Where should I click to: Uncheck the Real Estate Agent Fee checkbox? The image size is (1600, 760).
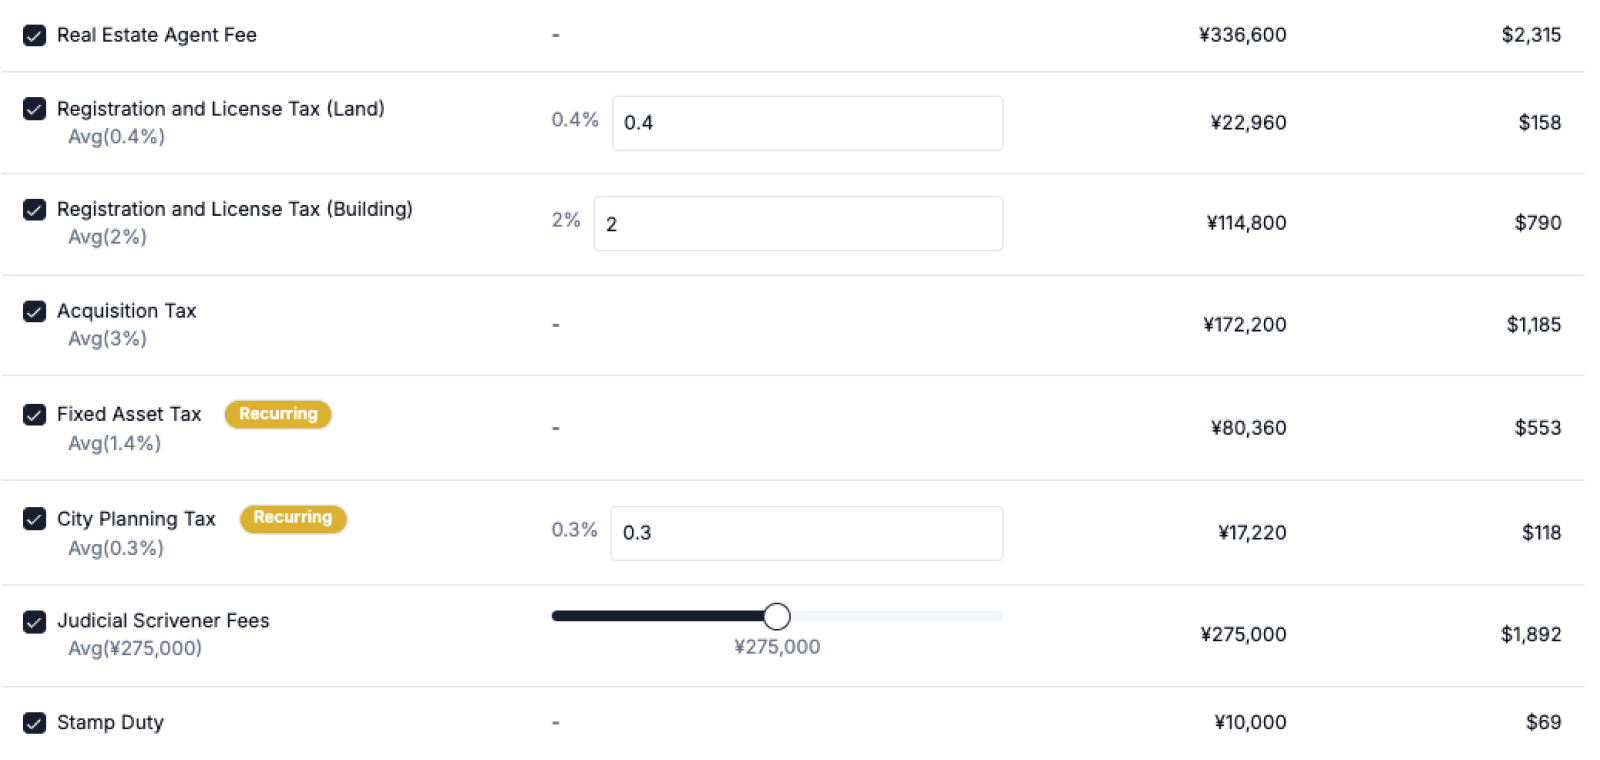coord(34,36)
